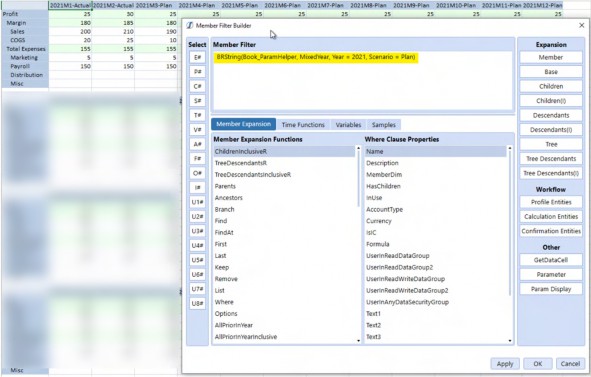The width and height of the screenshot is (591, 377).
Task: Select the Parents expansion function
Action: 285,186
